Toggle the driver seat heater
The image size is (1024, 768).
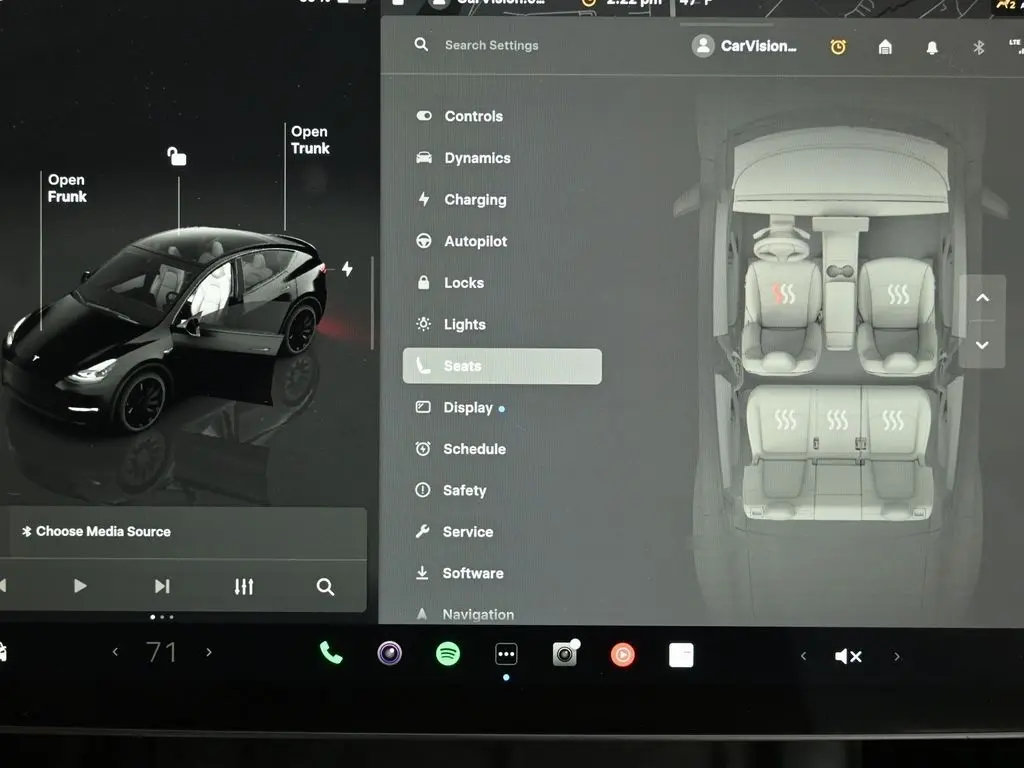(x=786, y=294)
